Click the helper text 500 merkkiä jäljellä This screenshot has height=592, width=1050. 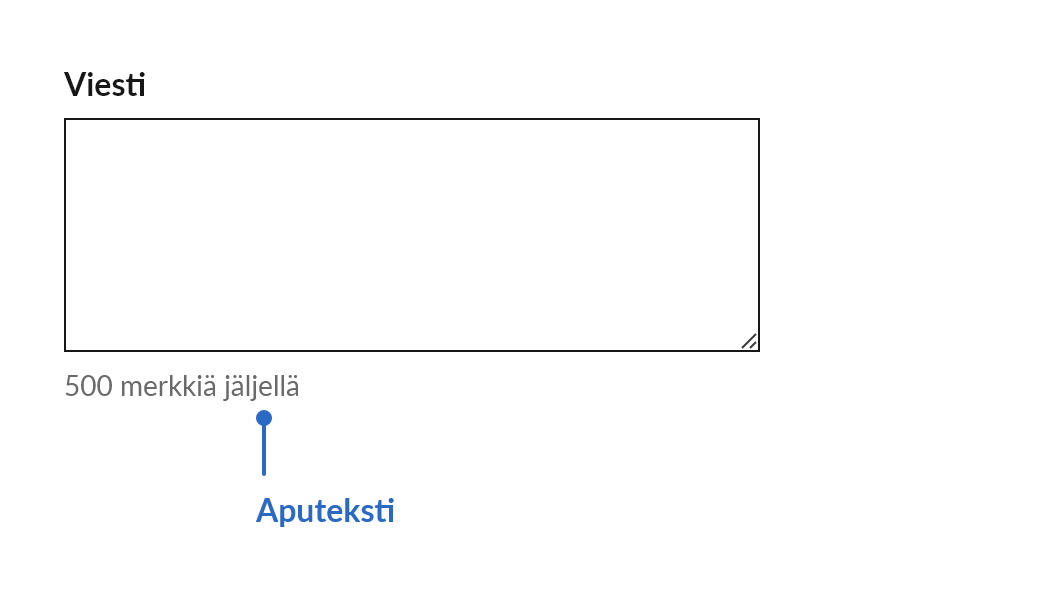(x=182, y=386)
